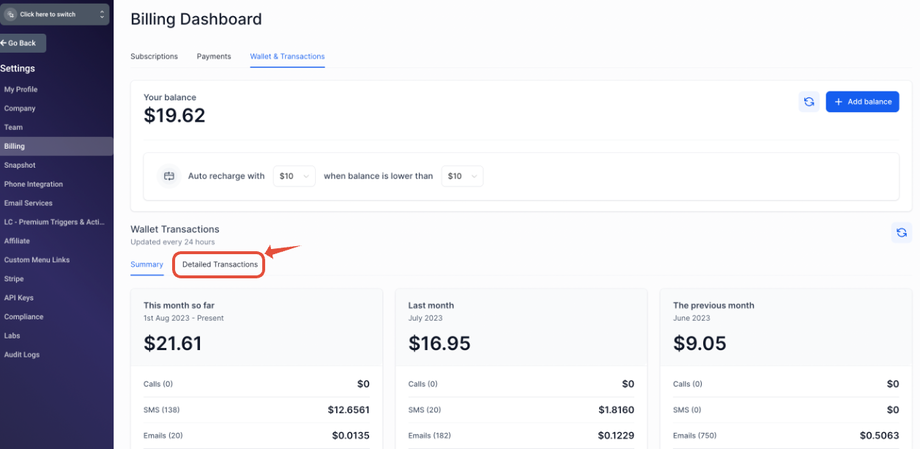Open the auto recharge amount dropdown
This screenshot has height=449, width=920.
coord(294,176)
